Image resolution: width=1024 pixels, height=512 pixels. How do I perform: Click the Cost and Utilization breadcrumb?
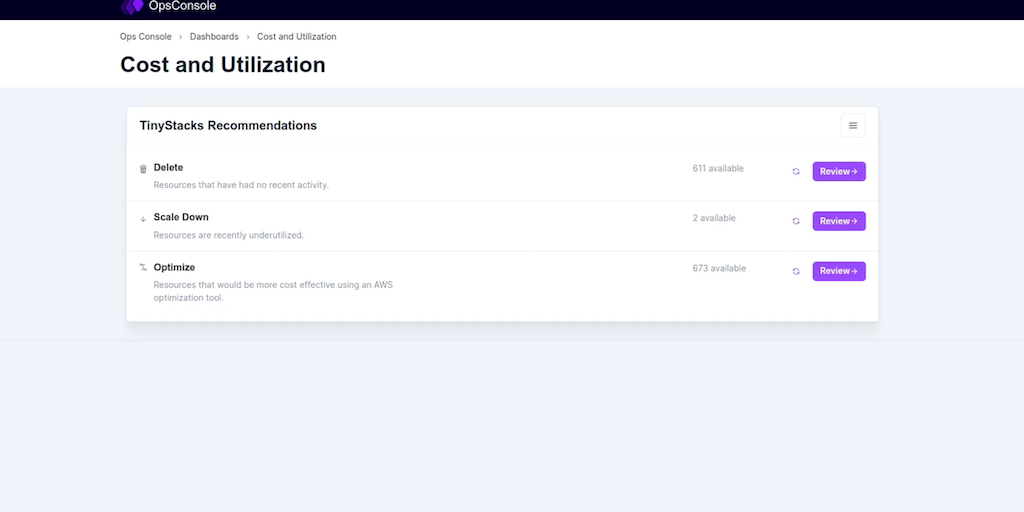(296, 37)
